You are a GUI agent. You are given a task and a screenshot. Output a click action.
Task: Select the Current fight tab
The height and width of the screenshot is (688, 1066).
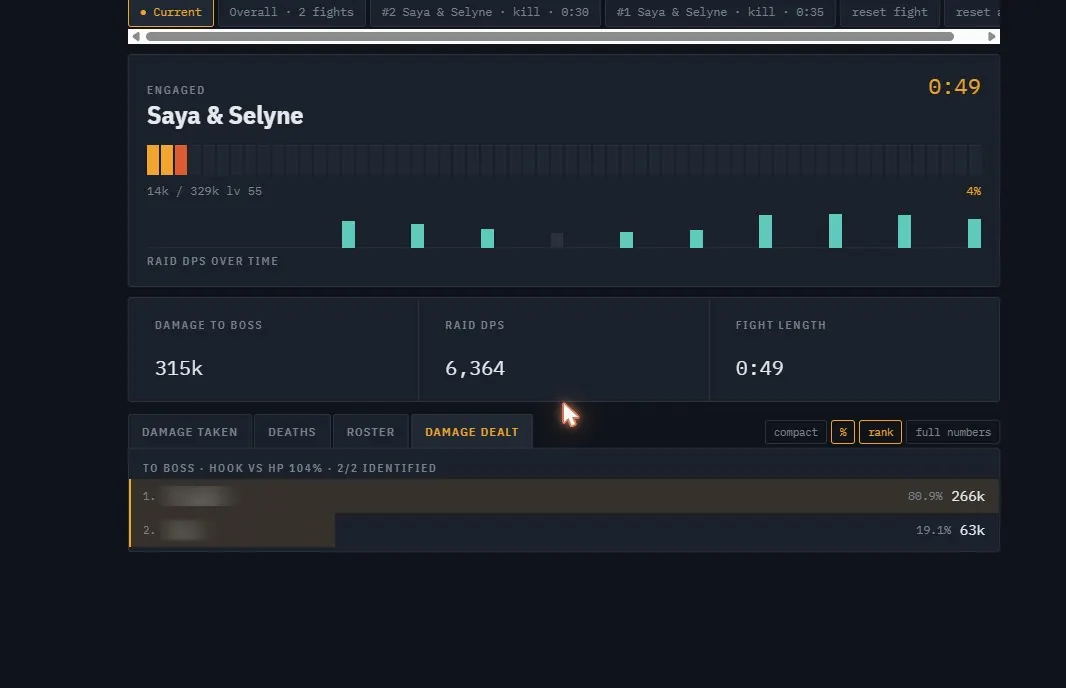point(171,12)
